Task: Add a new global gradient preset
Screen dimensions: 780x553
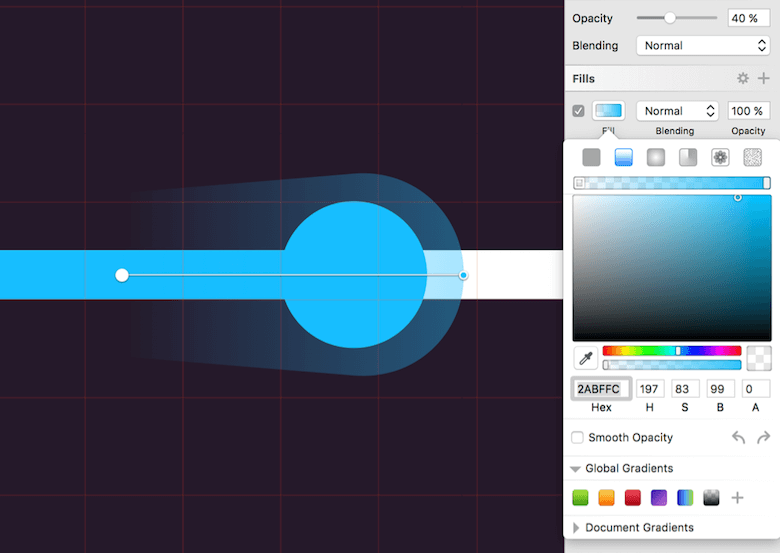Action: 738,498
